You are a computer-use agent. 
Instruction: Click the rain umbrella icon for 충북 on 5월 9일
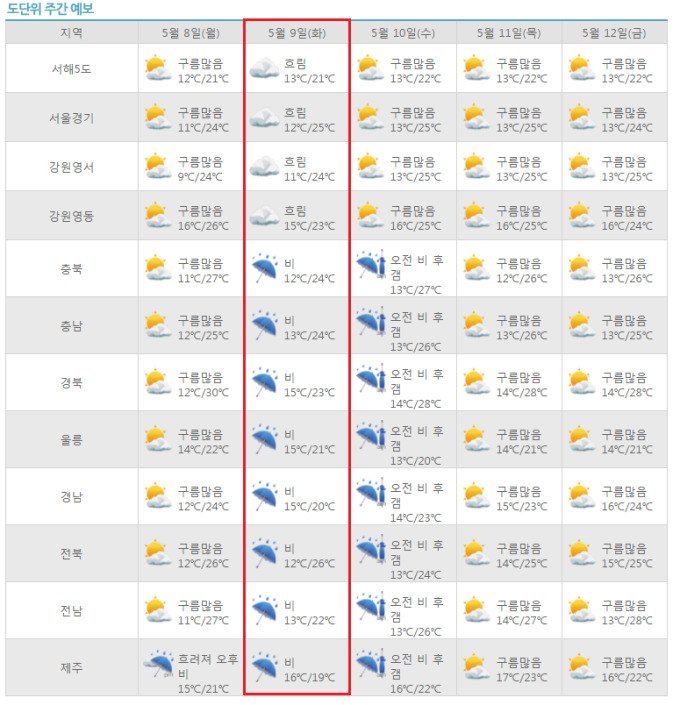coord(264,268)
